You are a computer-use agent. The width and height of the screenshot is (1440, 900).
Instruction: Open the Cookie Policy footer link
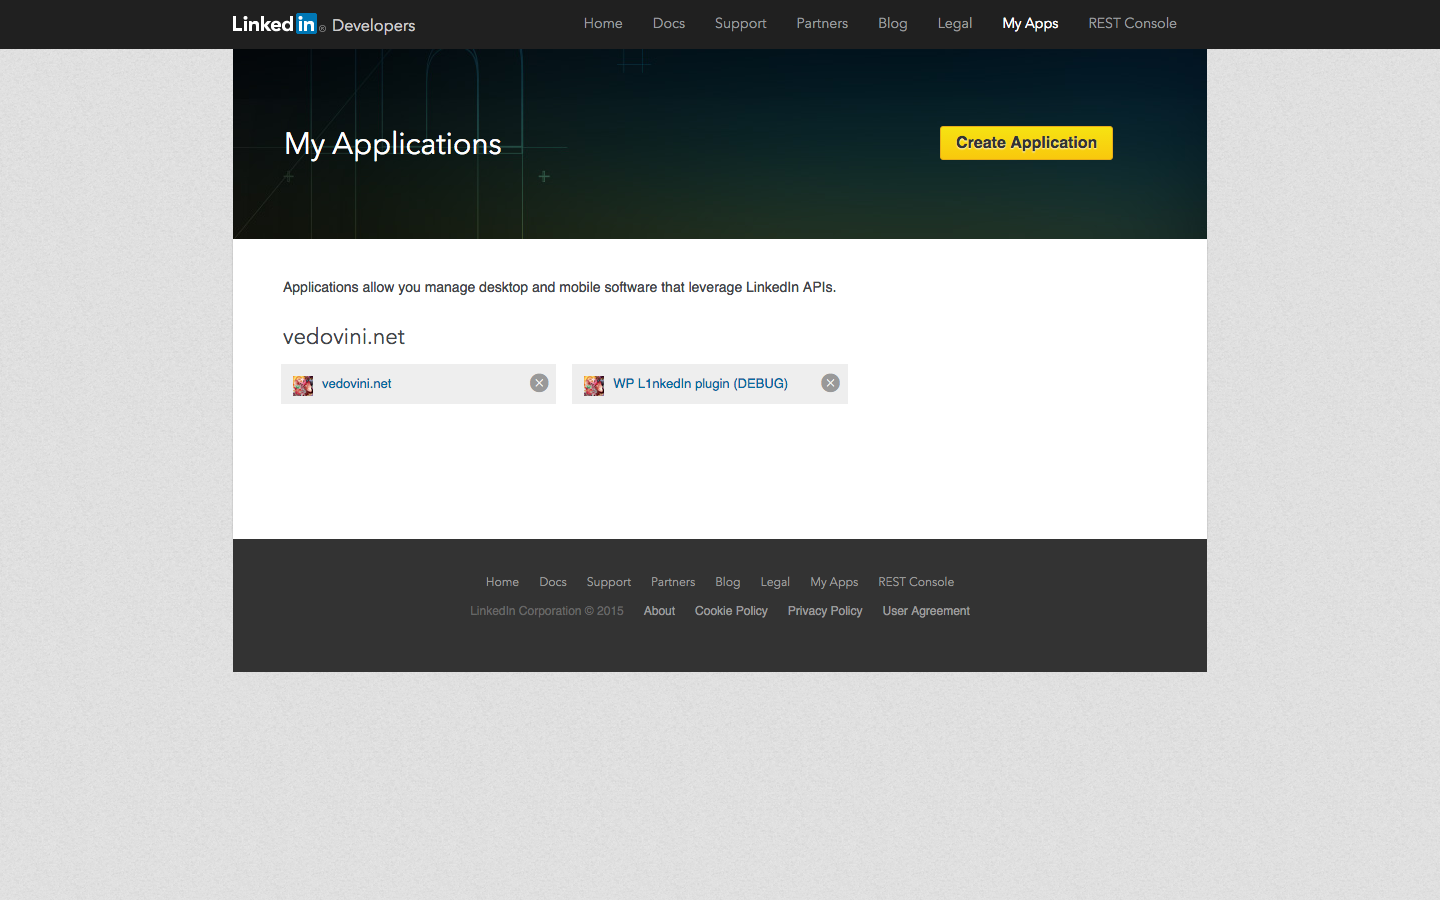point(731,611)
